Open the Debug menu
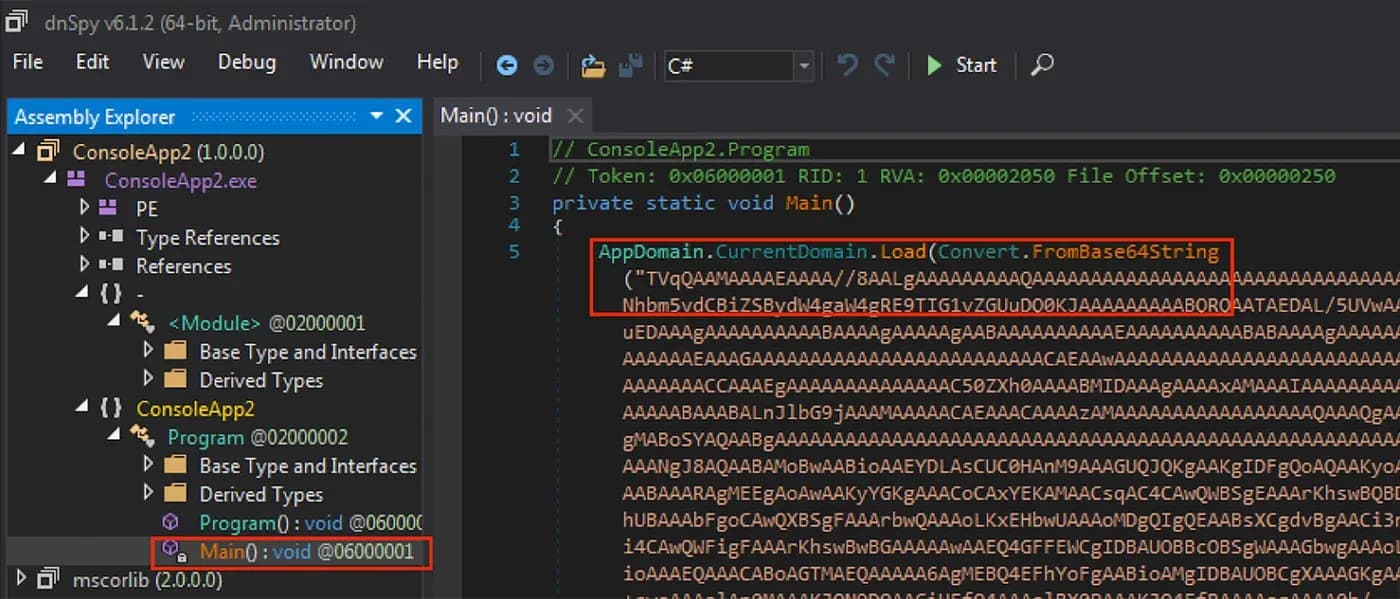1400x599 pixels. click(x=246, y=62)
